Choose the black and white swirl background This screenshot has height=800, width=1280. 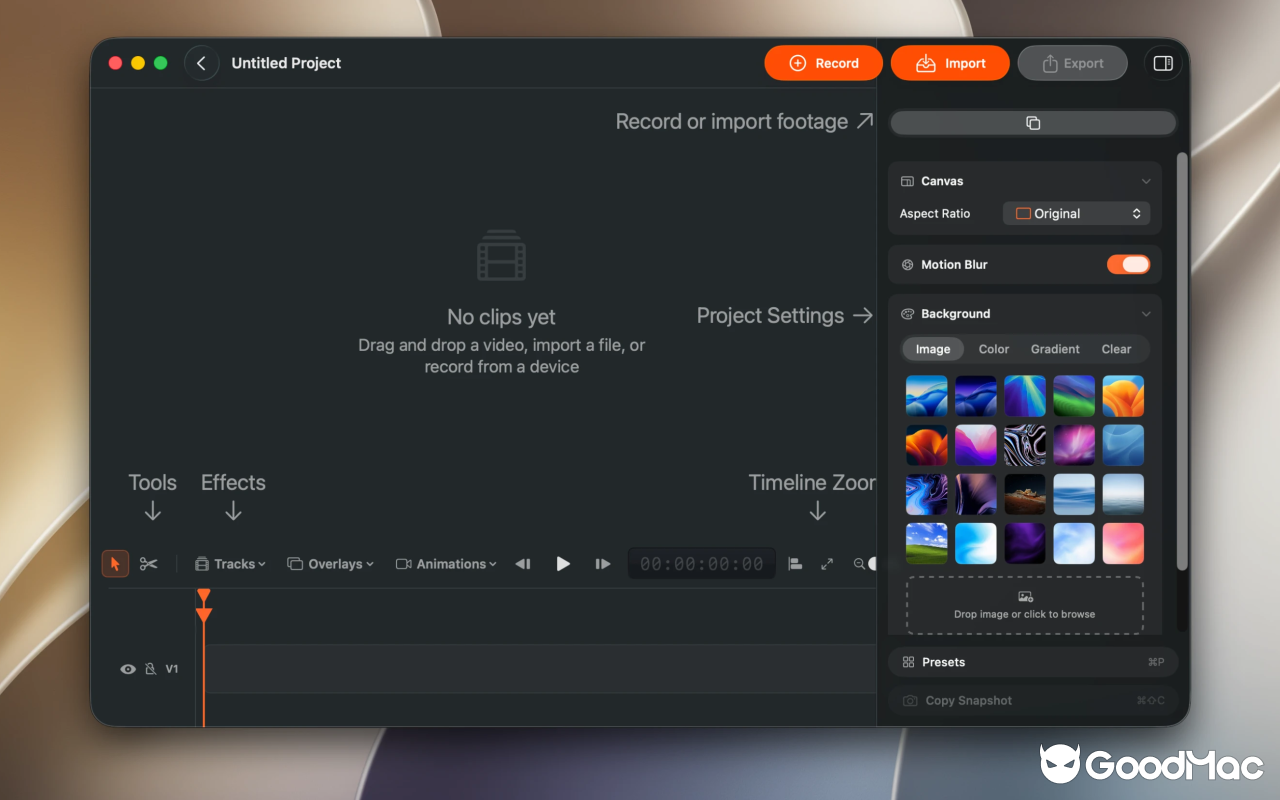pyautogui.click(x=1025, y=445)
